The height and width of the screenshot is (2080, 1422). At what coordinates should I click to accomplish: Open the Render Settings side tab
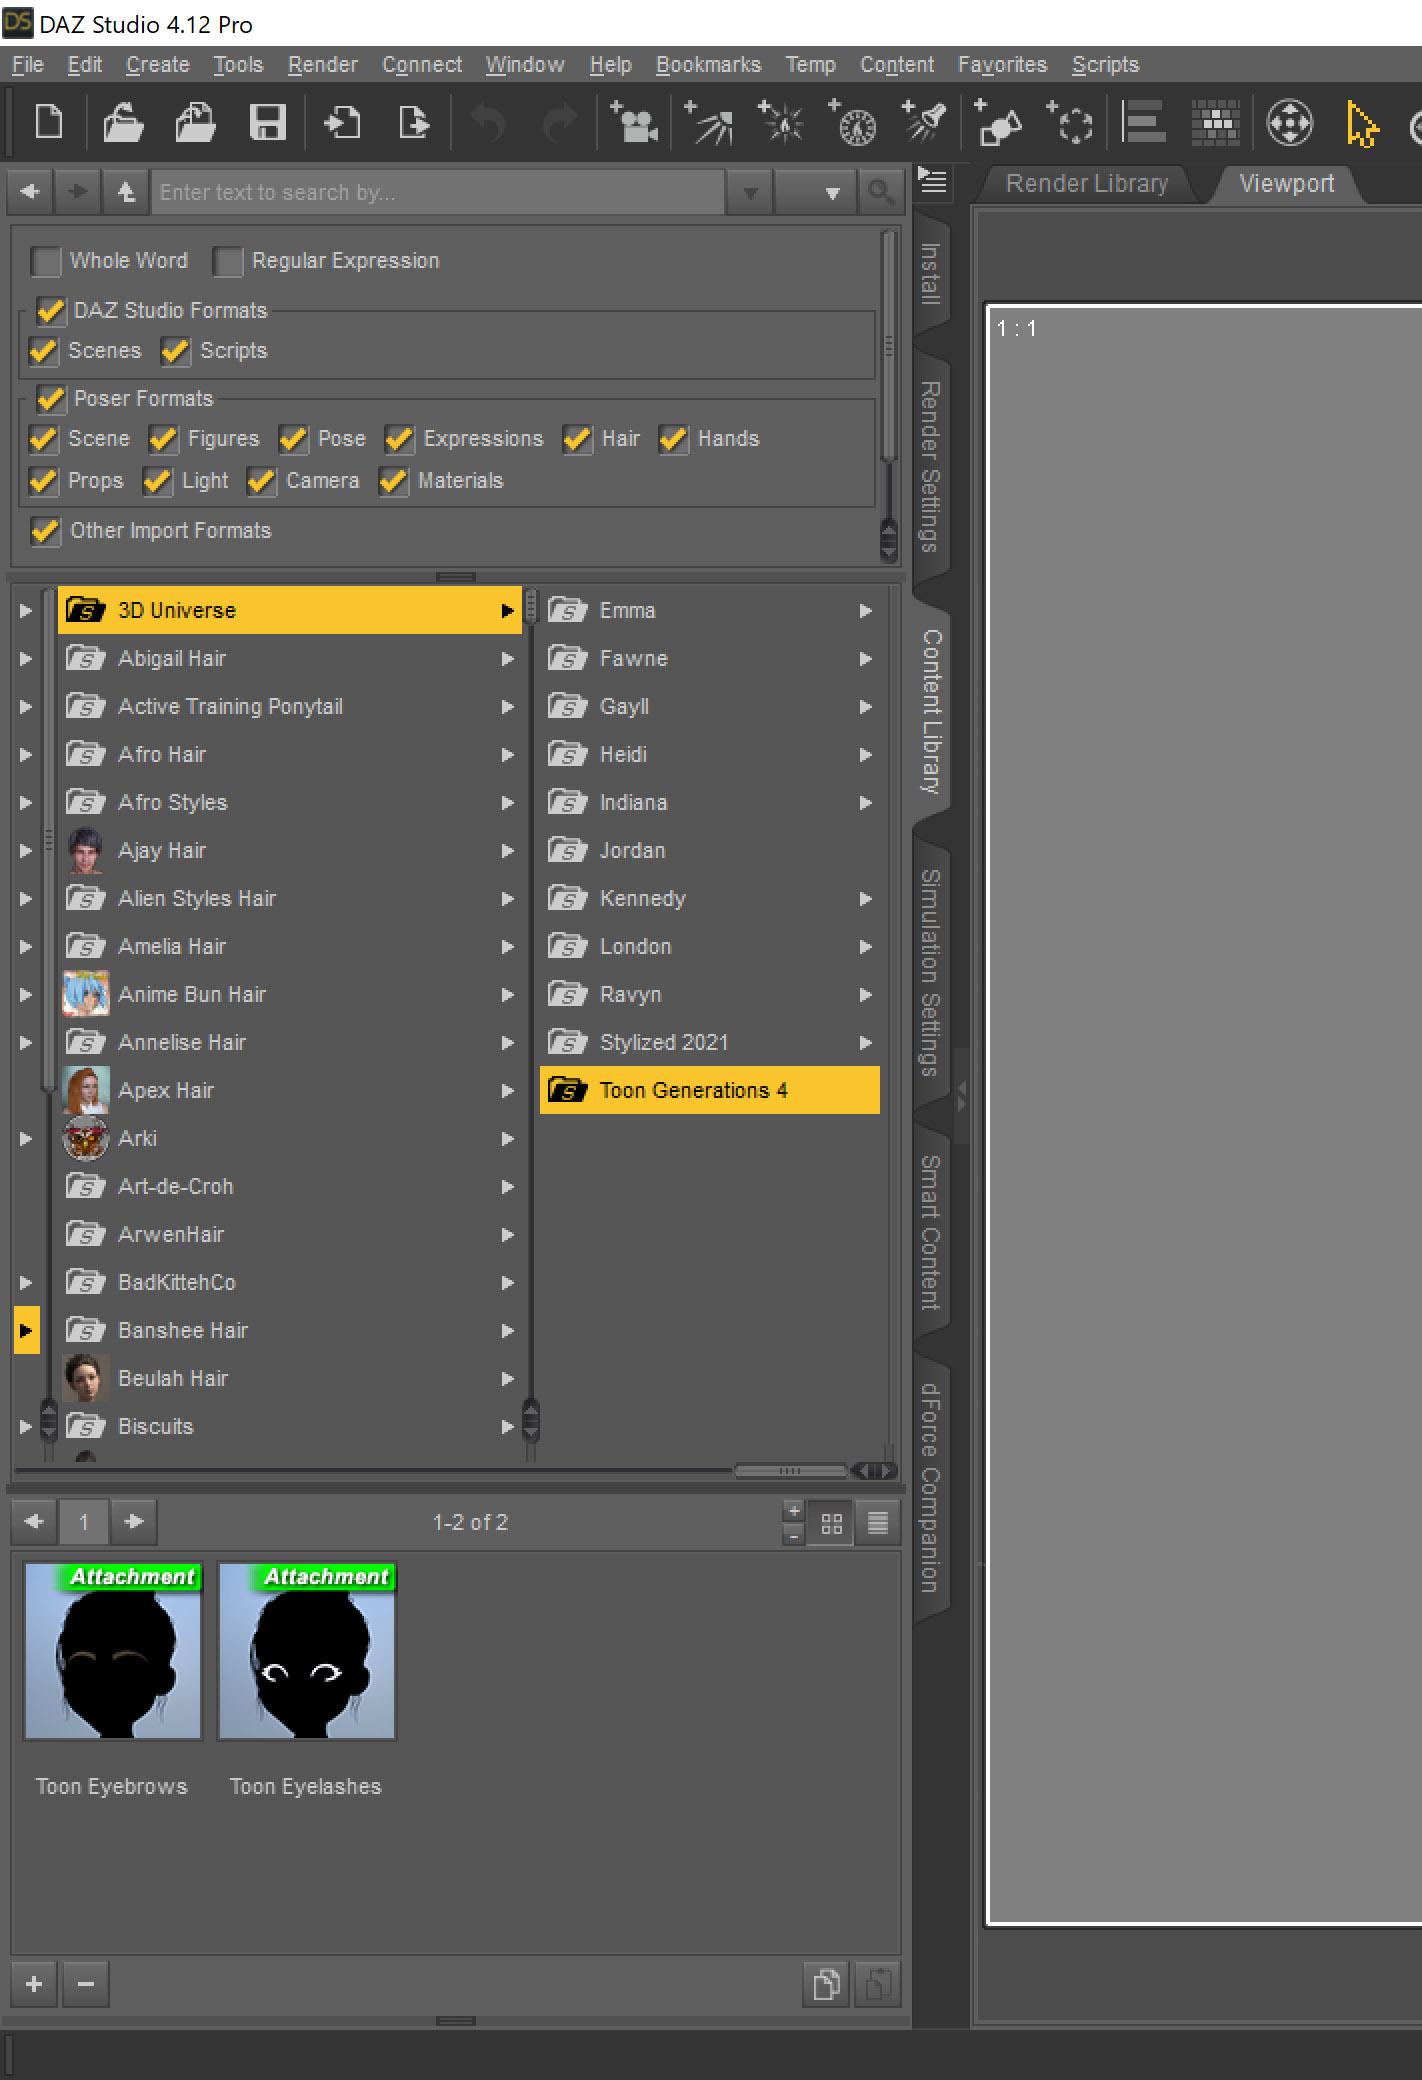point(930,466)
